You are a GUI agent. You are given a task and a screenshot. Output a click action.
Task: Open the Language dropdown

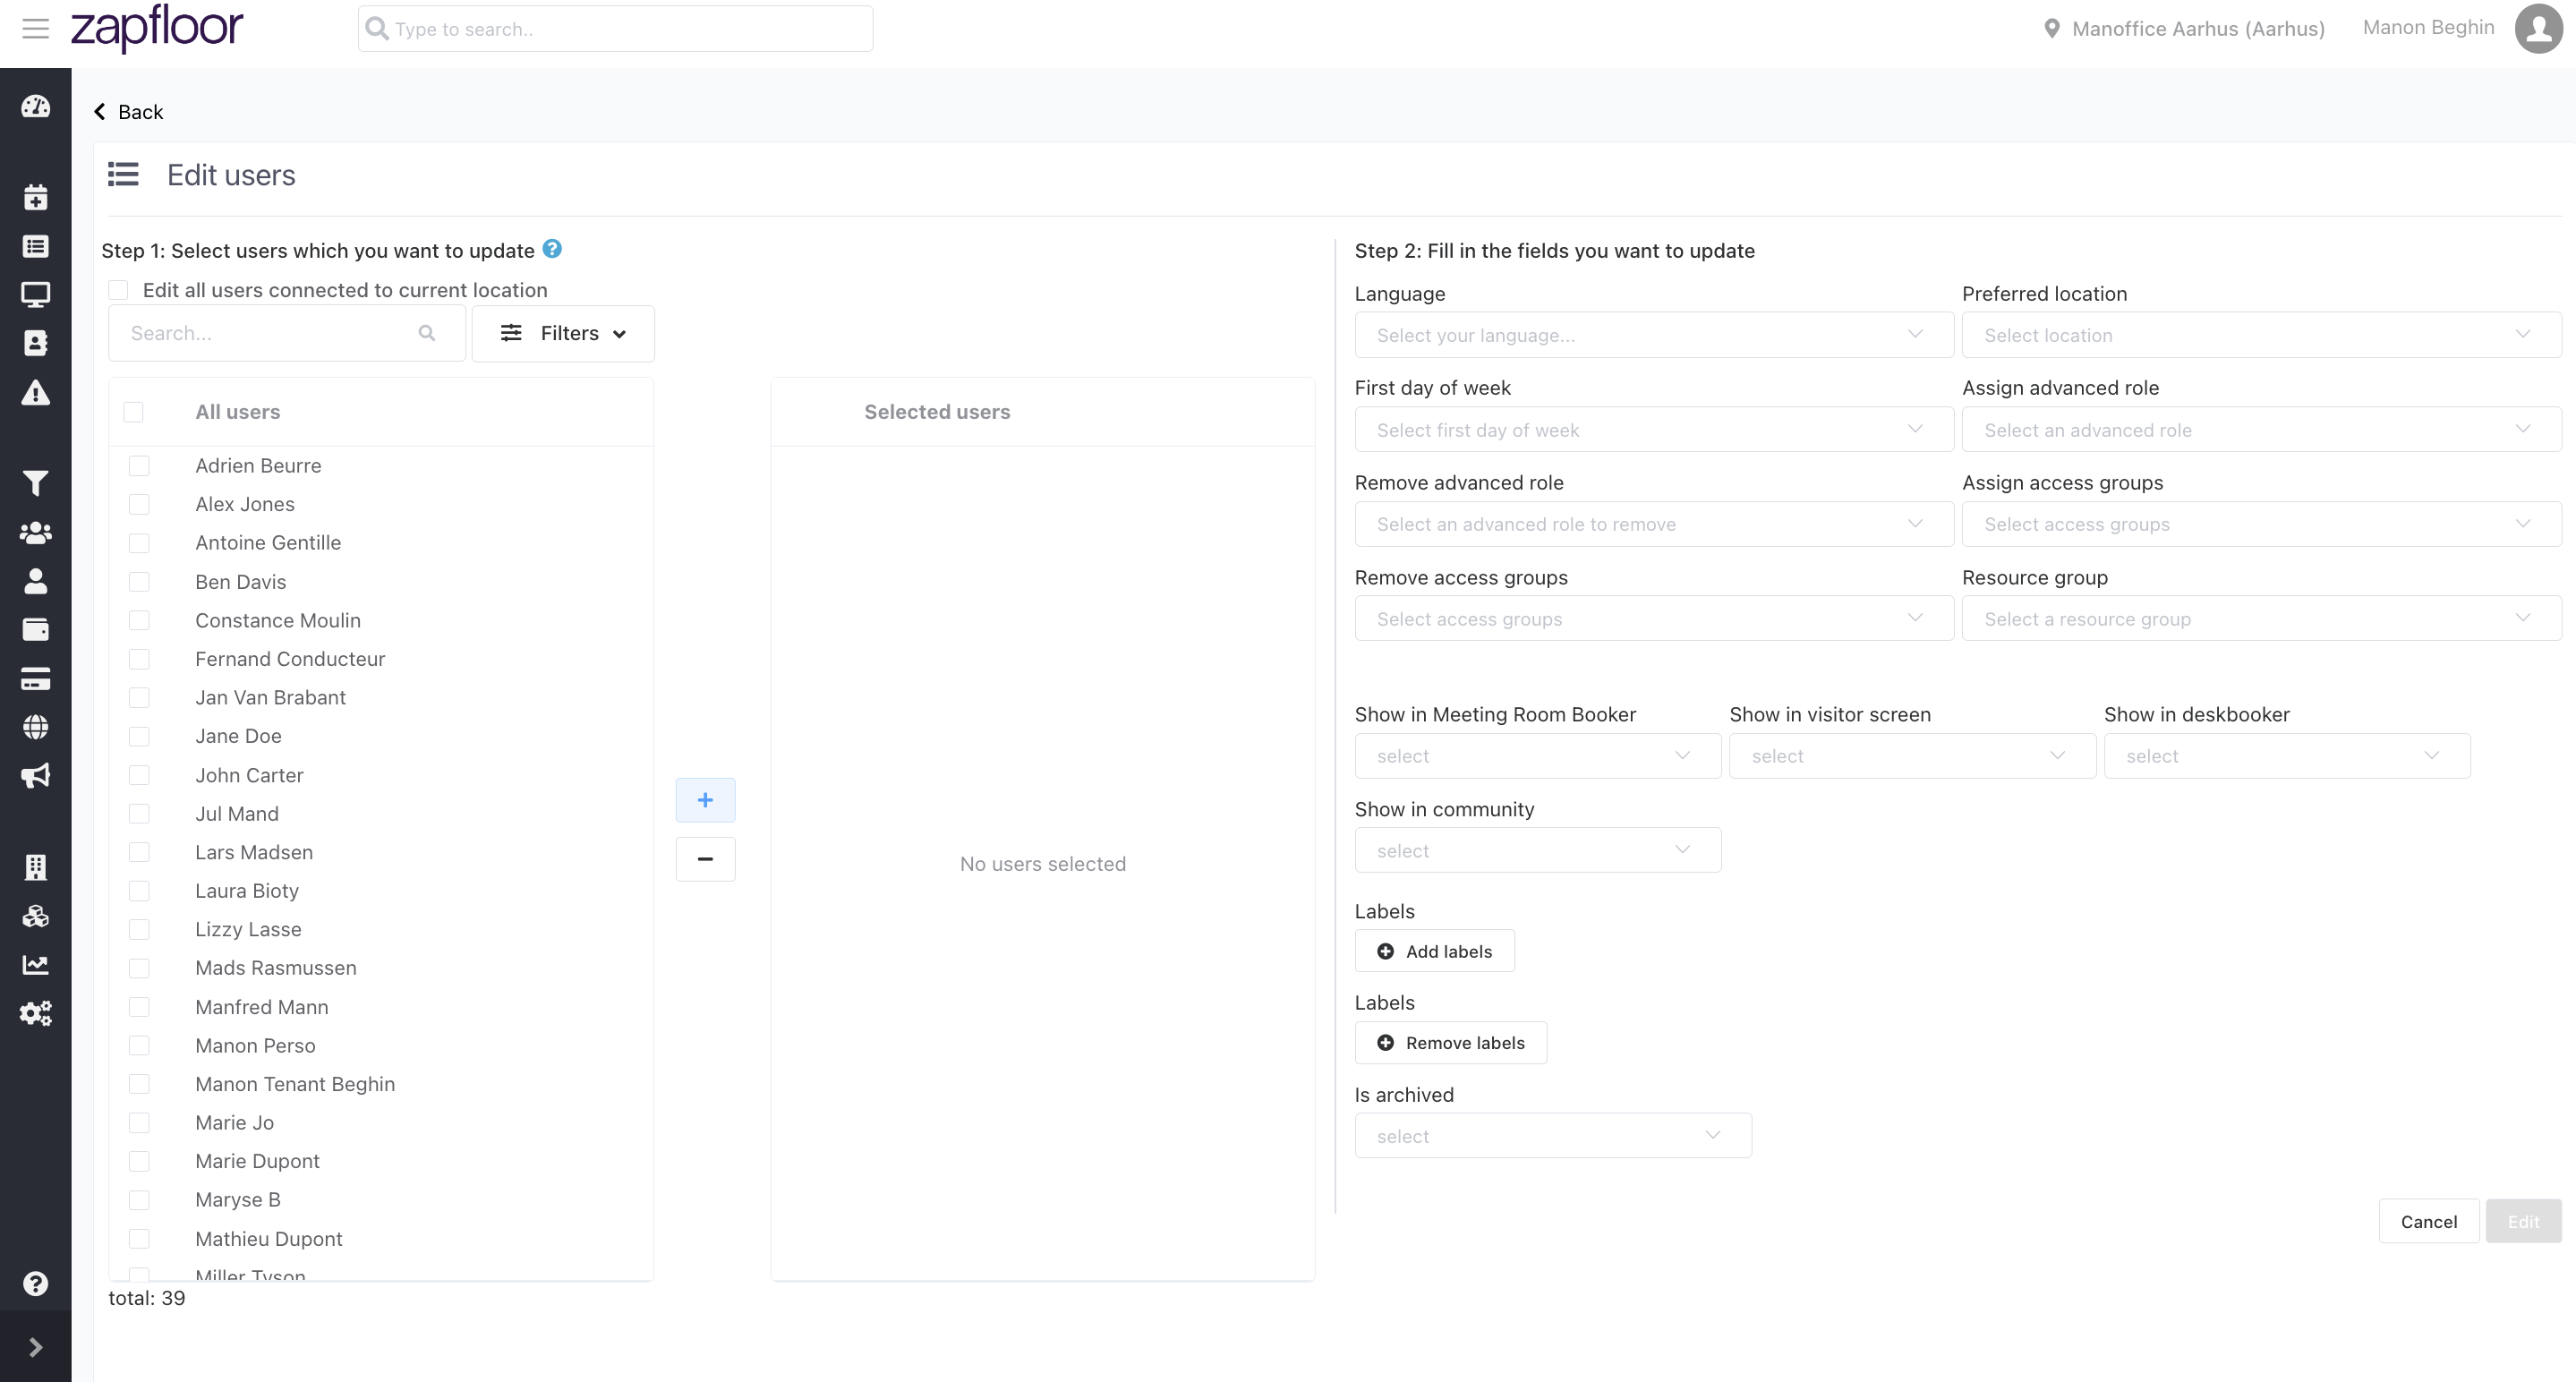[x=1654, y=335]
